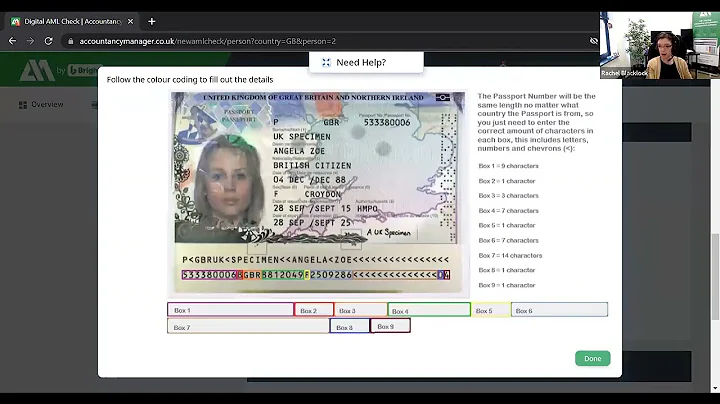Screen dimensions: 720x404
Task: Click the expand icon beside Need Help?
Action: tap(326, 62)
